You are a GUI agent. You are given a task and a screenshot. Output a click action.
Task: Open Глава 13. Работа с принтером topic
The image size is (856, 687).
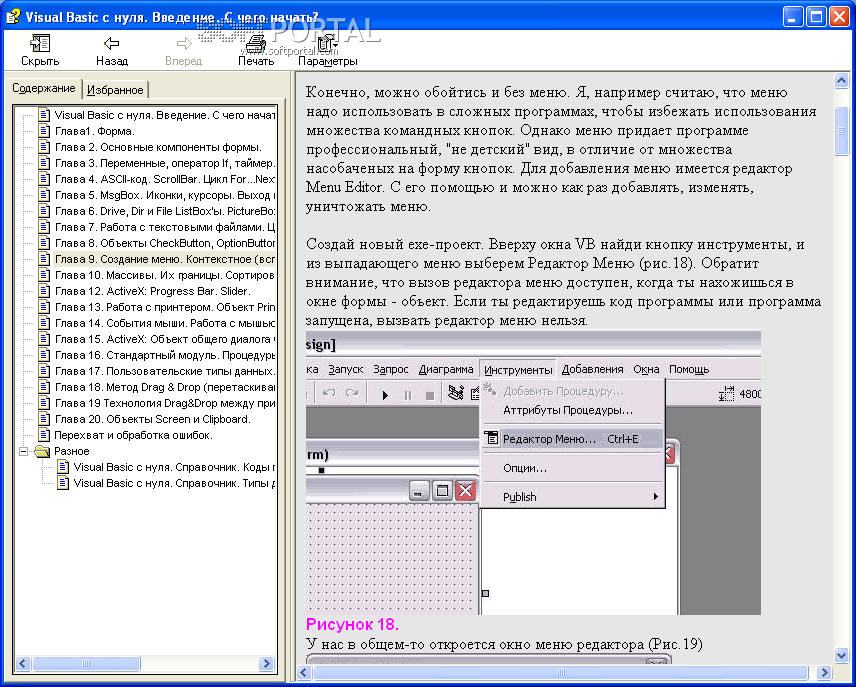tap(164, 307)
